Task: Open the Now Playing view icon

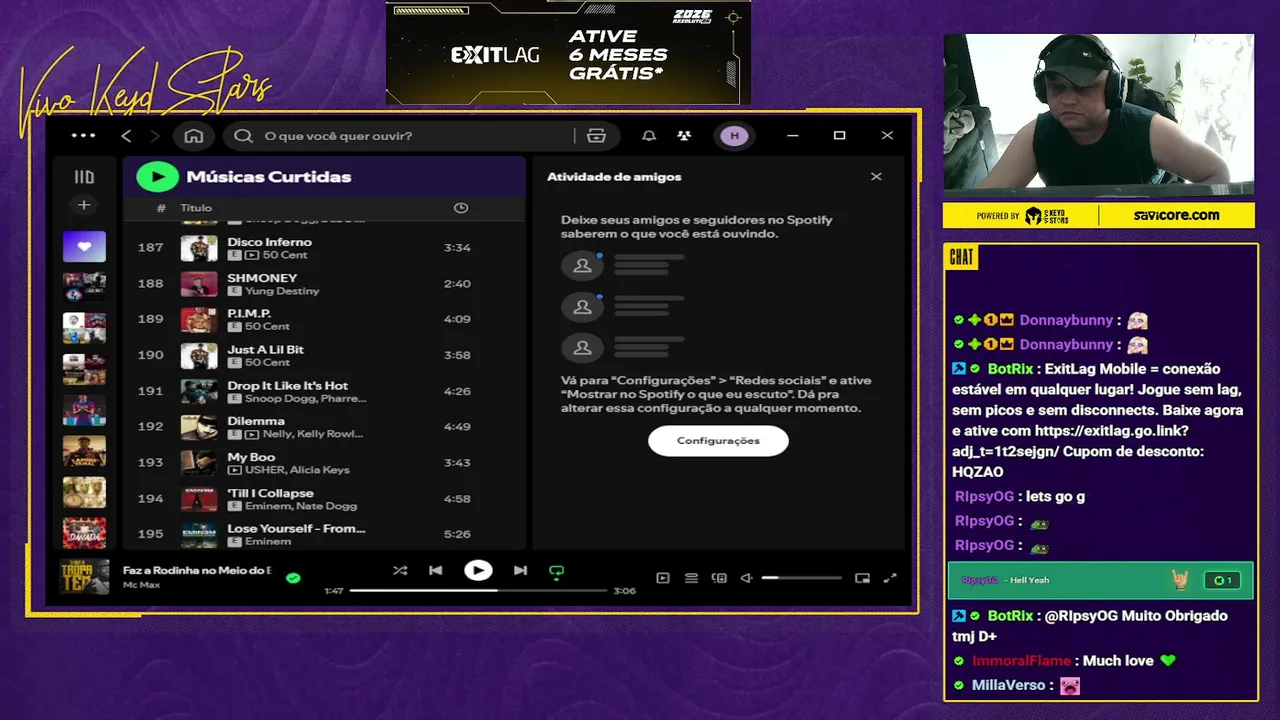Action: pyautogui.click(x=662, y=578)
